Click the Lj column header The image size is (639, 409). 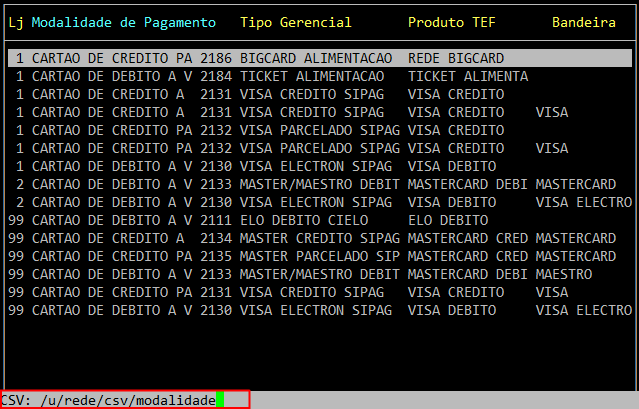point(15,22)
